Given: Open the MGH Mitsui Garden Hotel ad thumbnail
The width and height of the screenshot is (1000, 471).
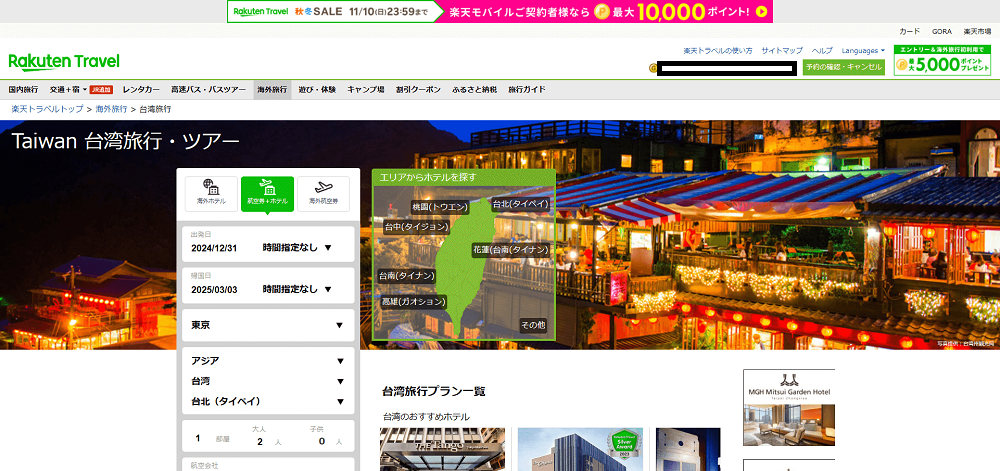Looking at the screenshot, I should (788, 410).
